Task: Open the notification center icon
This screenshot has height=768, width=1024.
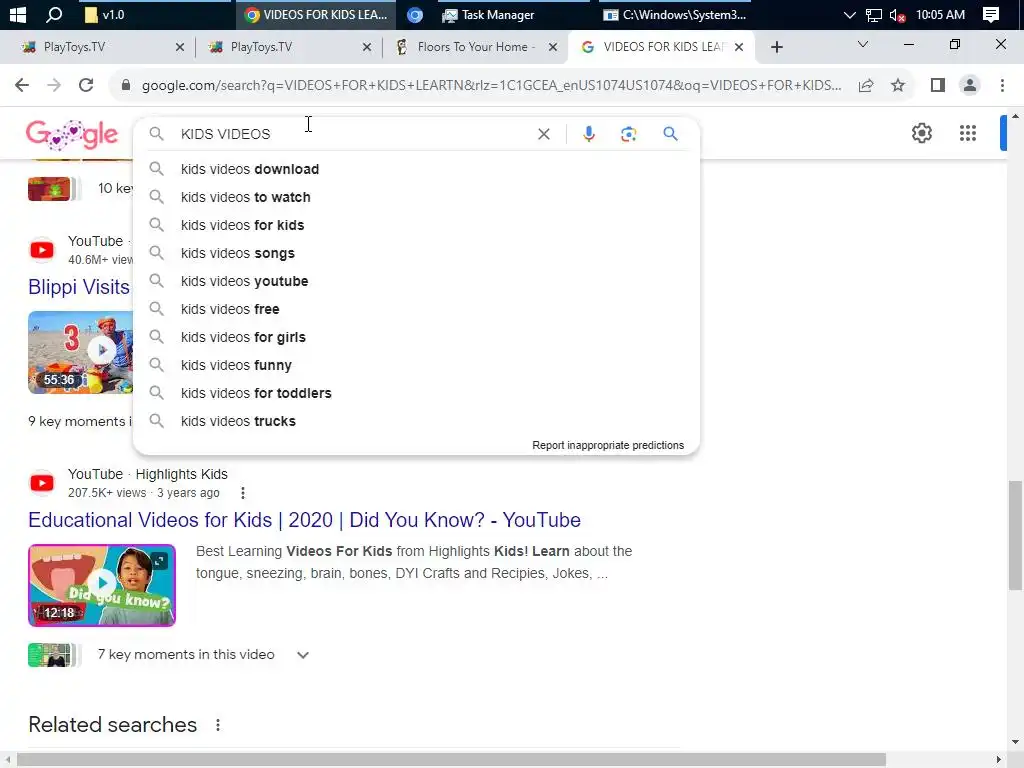Action: click(x=991, y=14)
